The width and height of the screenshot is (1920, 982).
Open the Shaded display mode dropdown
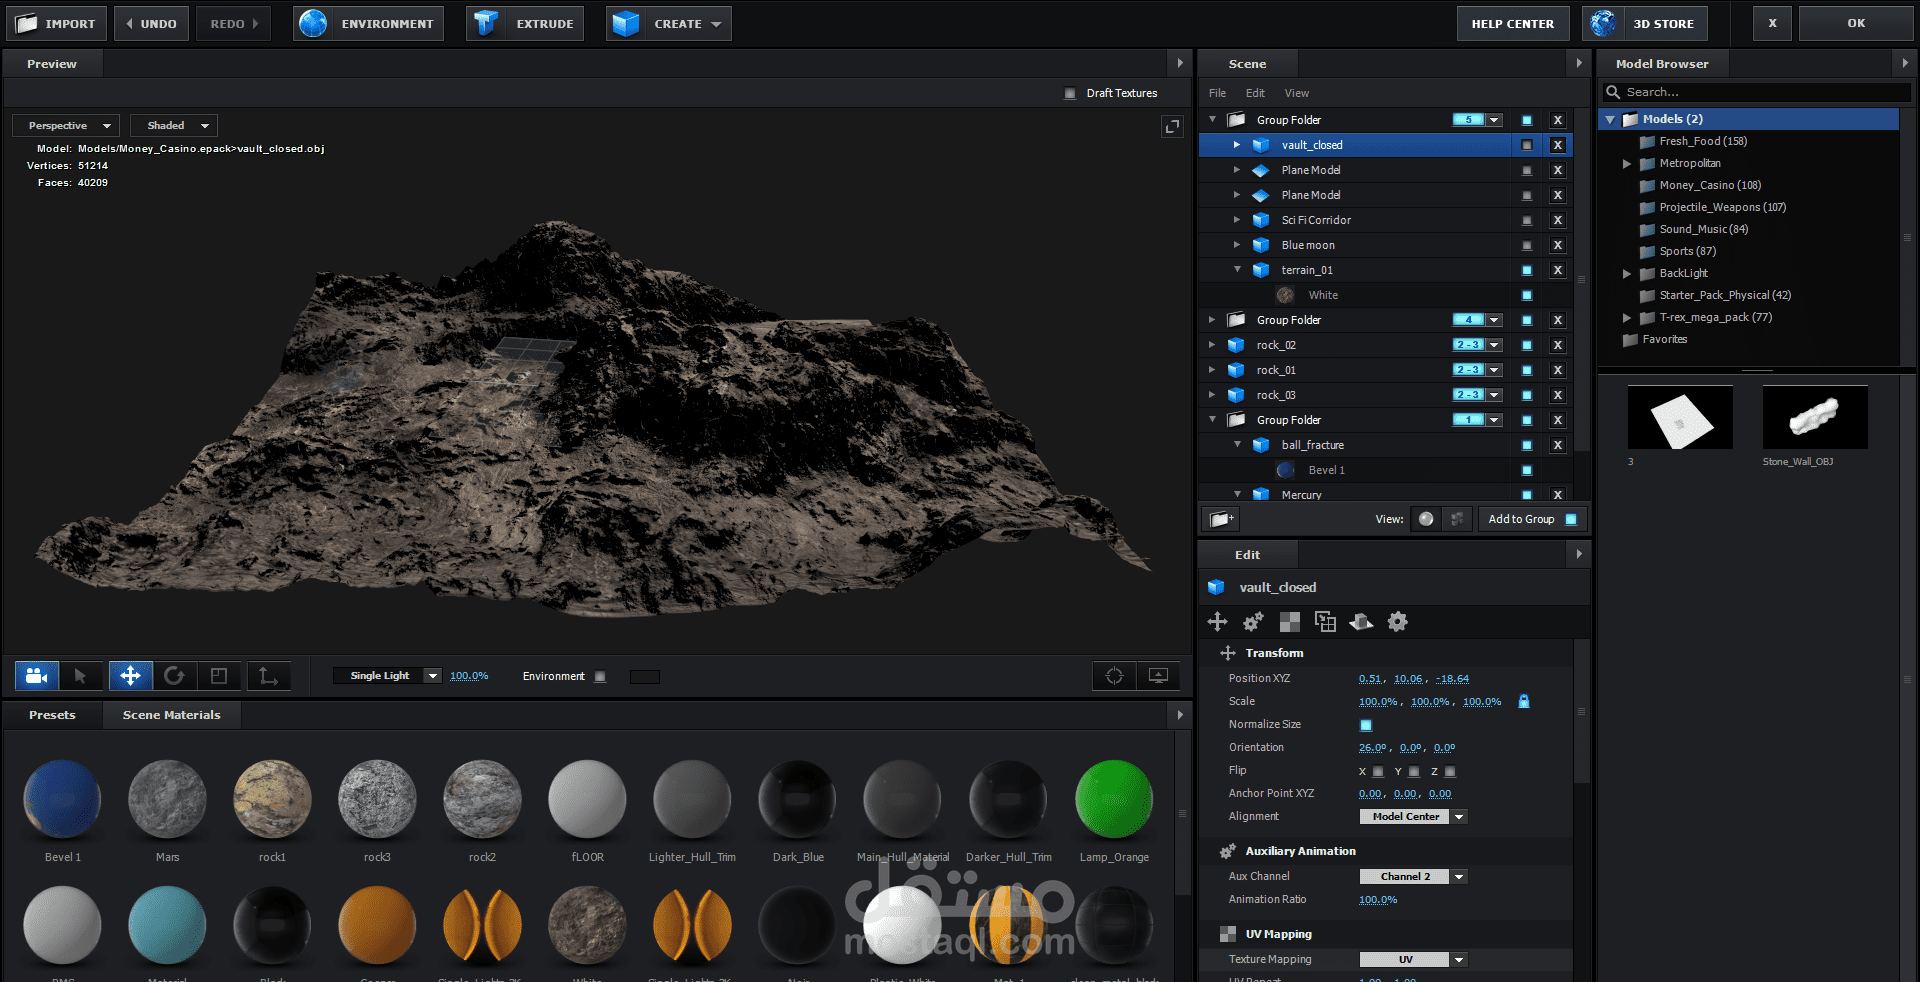click(x=174, y=126)
